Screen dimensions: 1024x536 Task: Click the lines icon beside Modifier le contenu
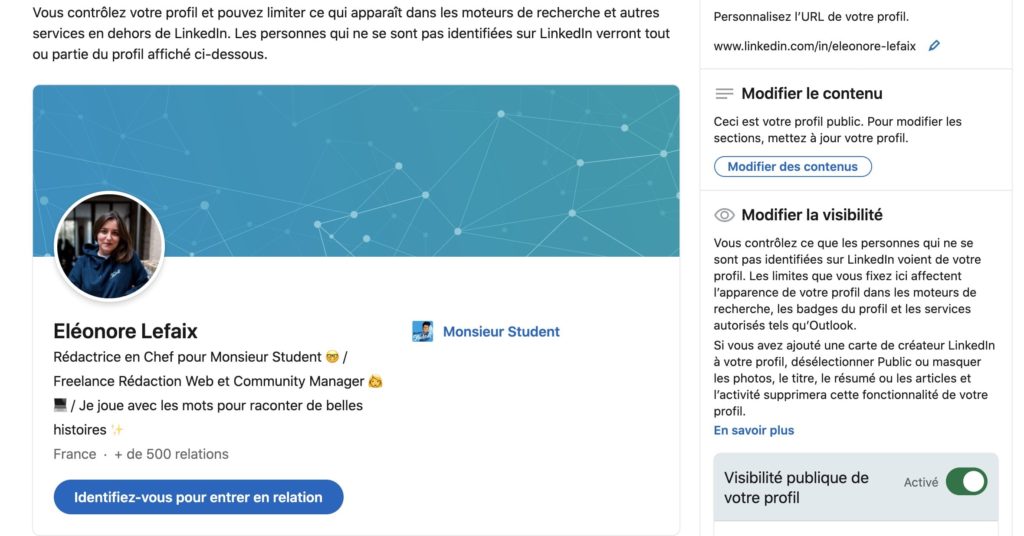(x=725, y=94)
